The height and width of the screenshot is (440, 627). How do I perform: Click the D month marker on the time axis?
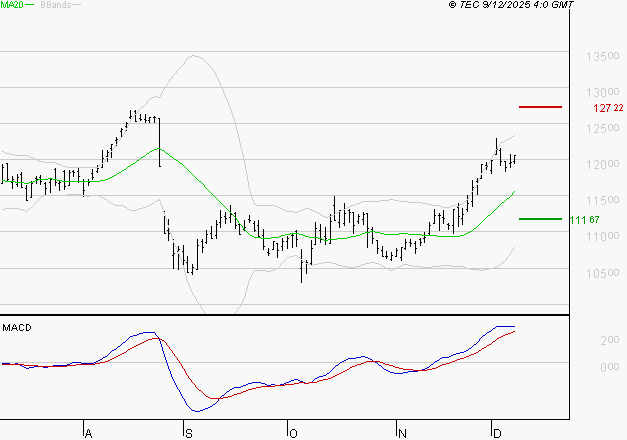coord(497,434)
